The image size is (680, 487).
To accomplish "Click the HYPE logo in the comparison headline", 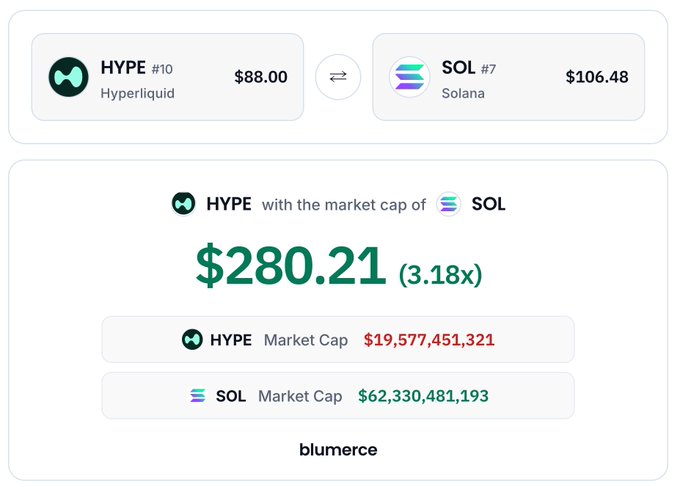I will click(183, 203).
